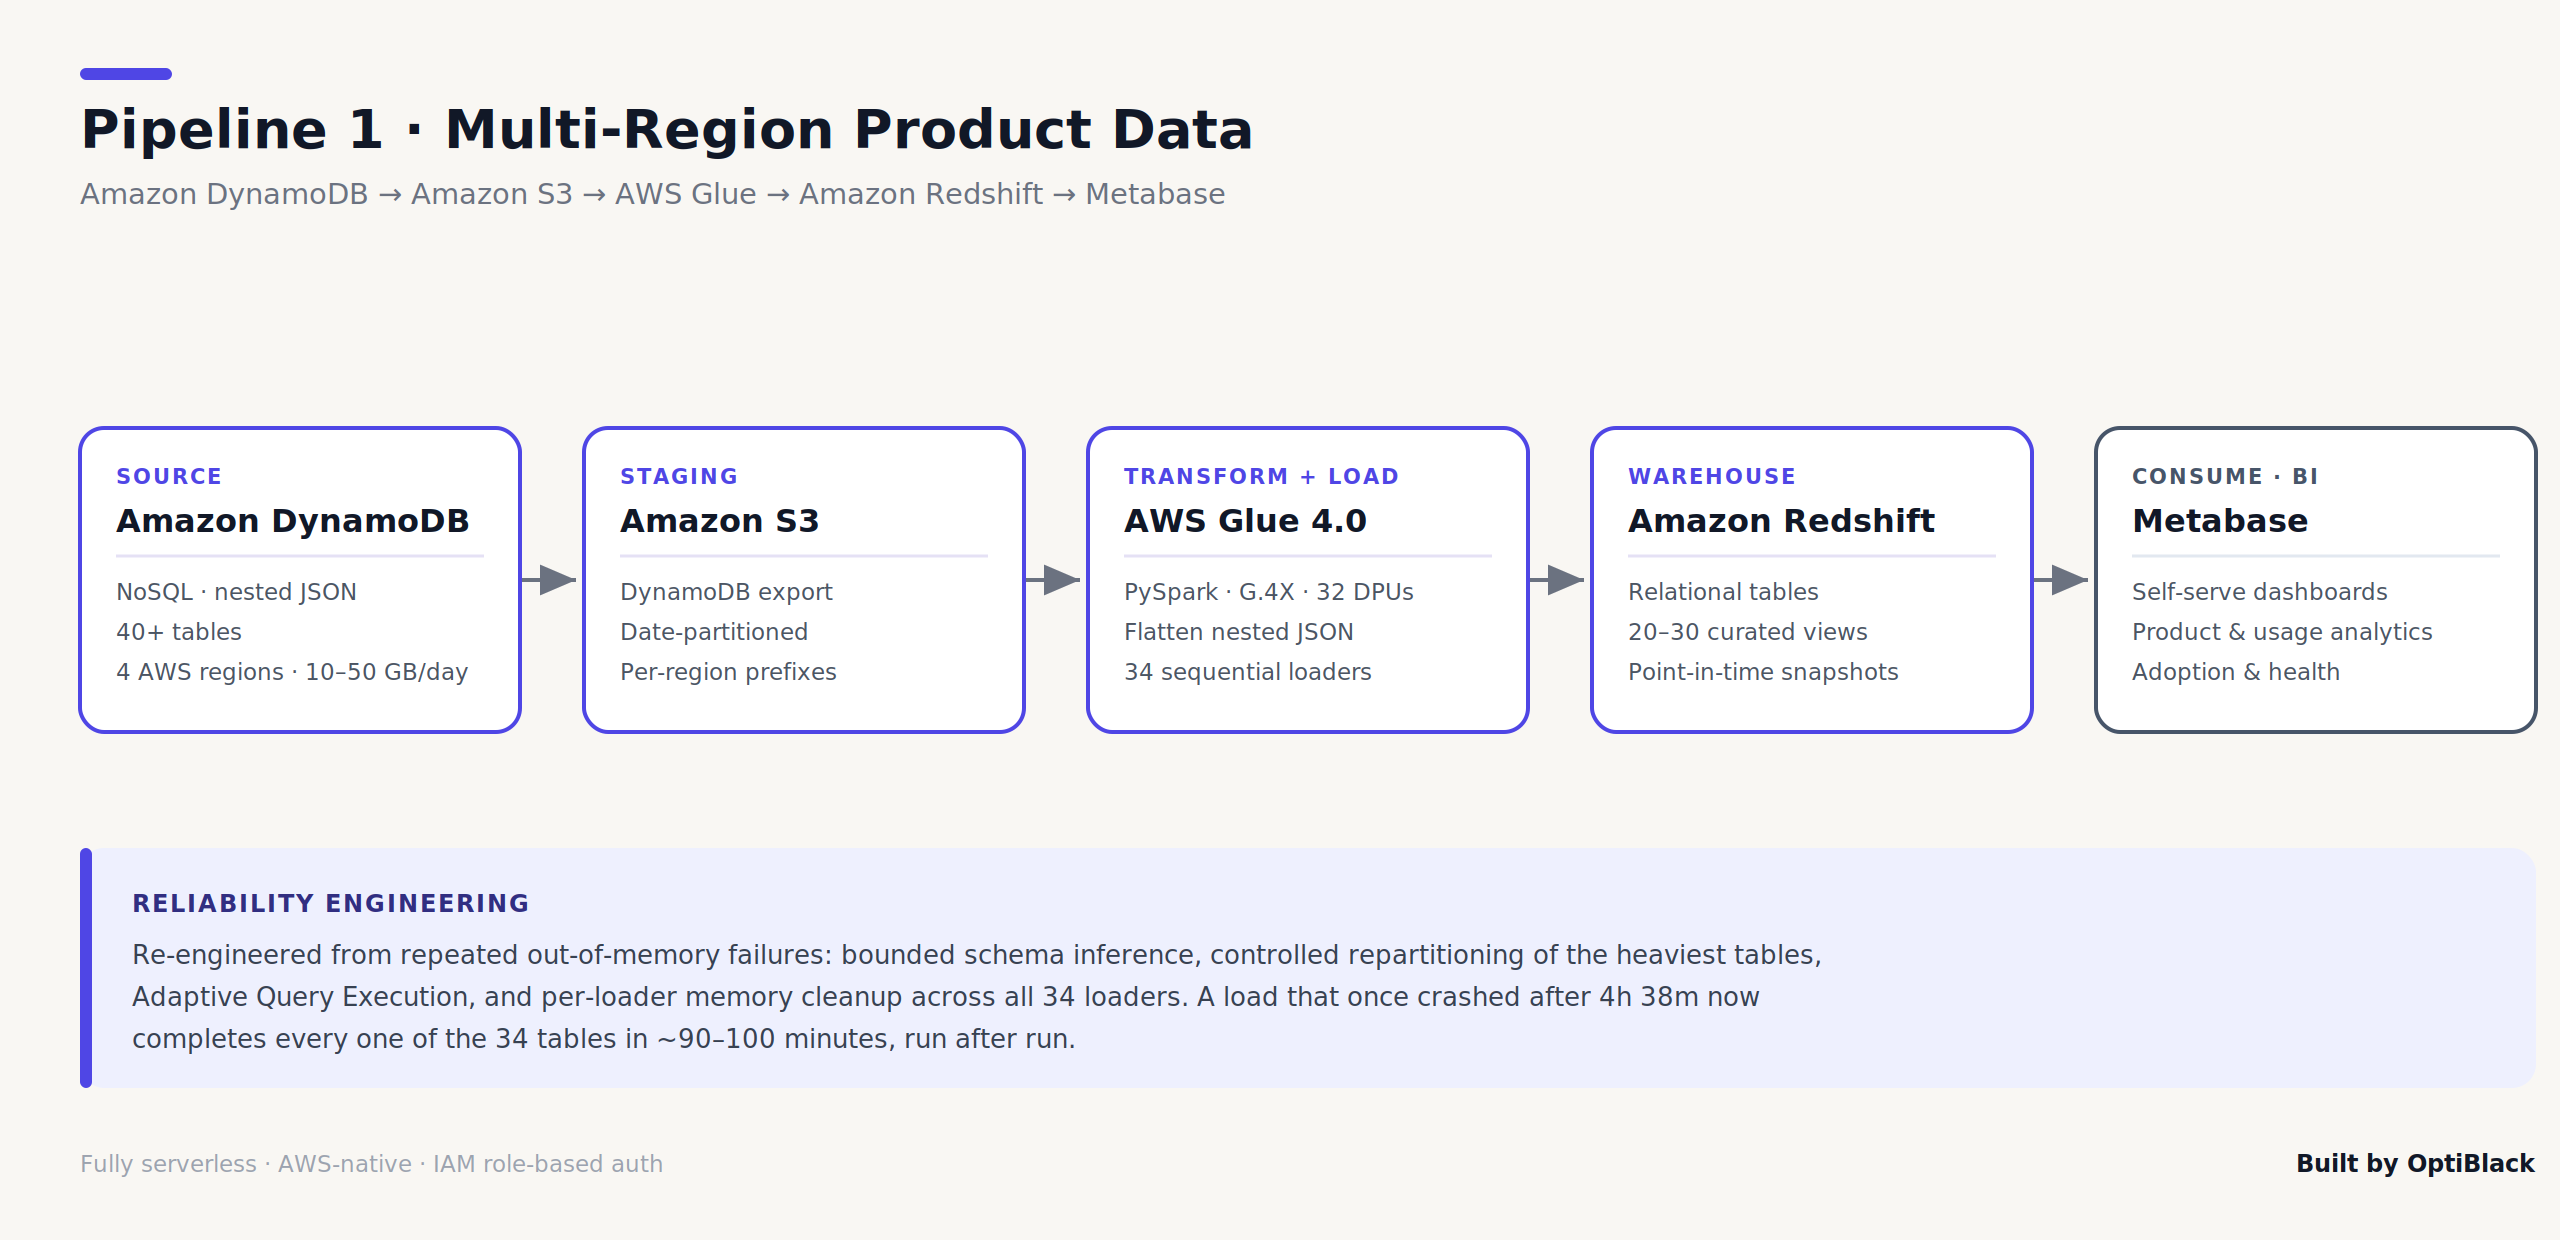Select the pipeline flow subtitle under the title
2560x1240 pixels.
pos(653,194)
